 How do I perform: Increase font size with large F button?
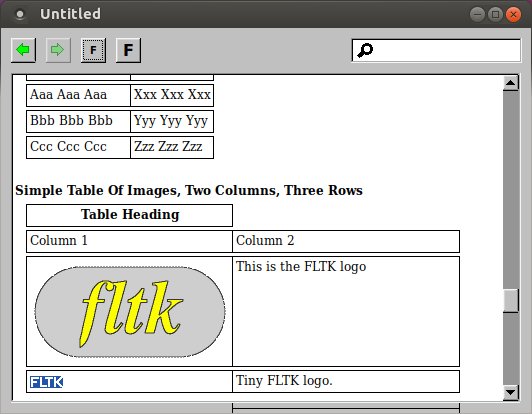coord(128,50)
